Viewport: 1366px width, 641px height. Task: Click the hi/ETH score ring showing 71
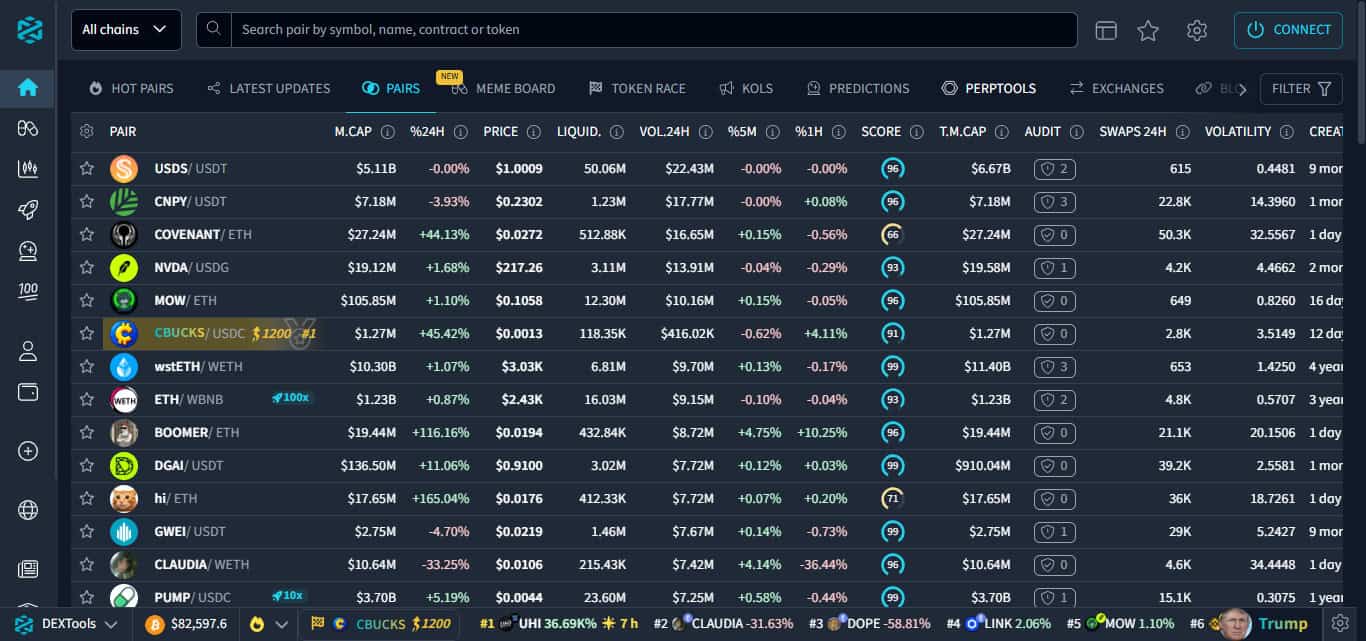(x=893, y=498)
